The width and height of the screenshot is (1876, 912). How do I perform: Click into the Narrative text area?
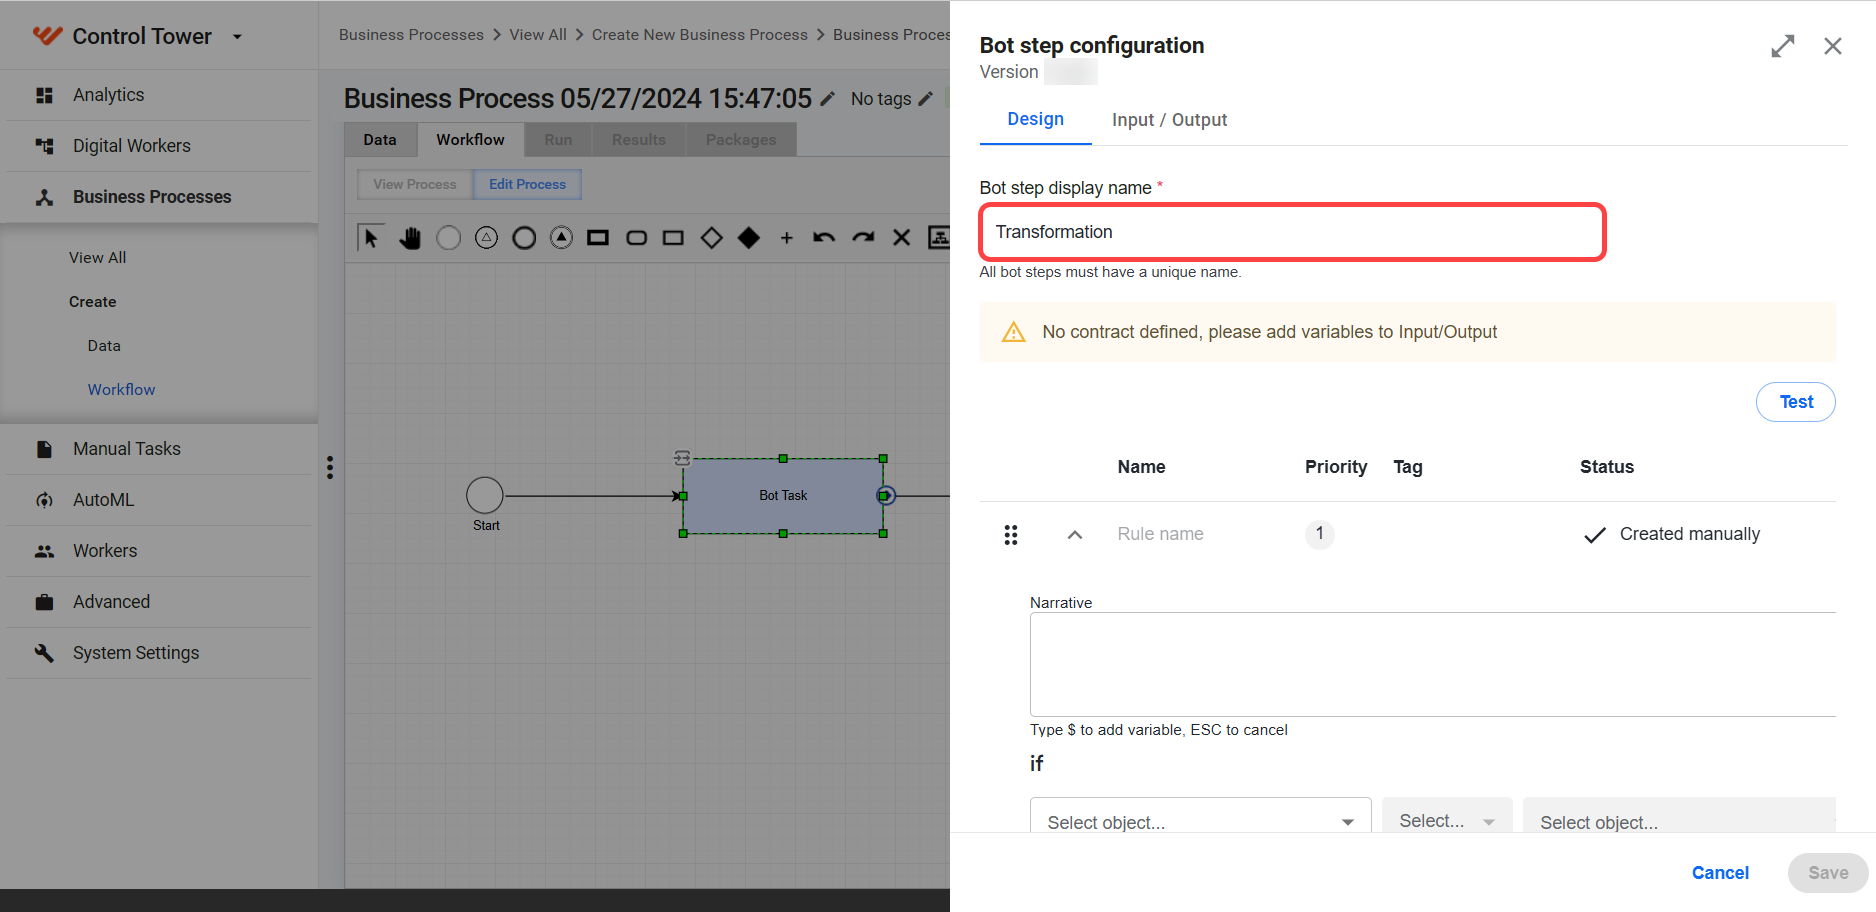point(1433,665)
